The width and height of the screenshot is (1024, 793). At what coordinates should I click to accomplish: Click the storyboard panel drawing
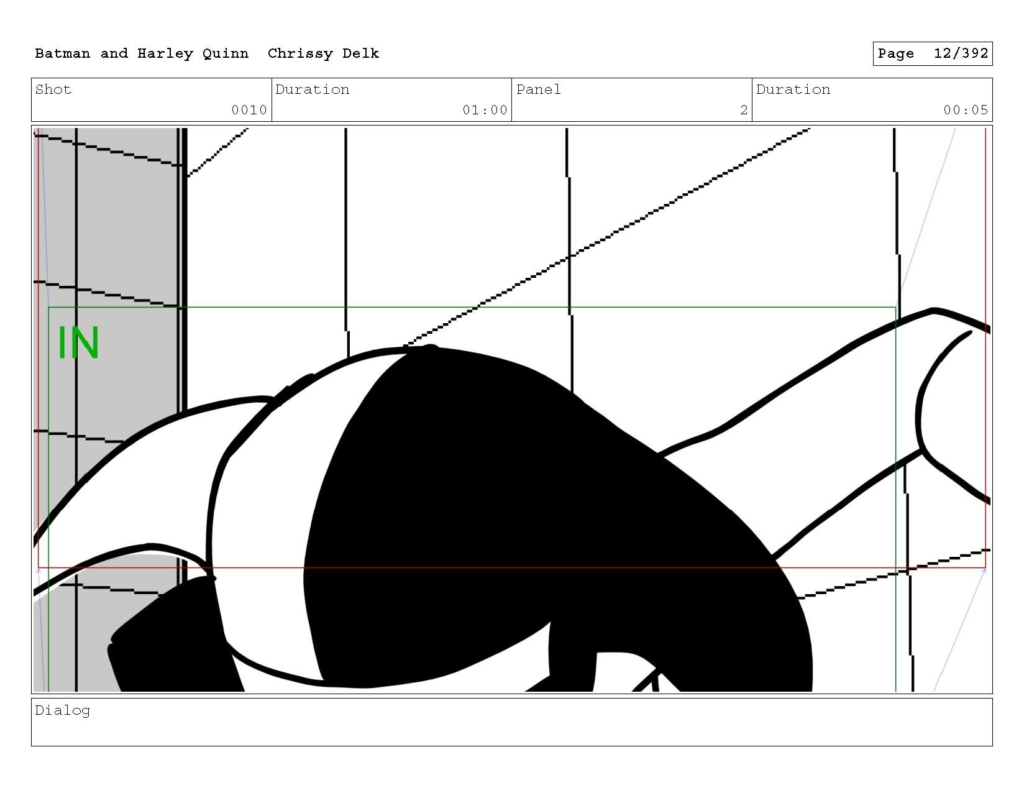[512, 410]
